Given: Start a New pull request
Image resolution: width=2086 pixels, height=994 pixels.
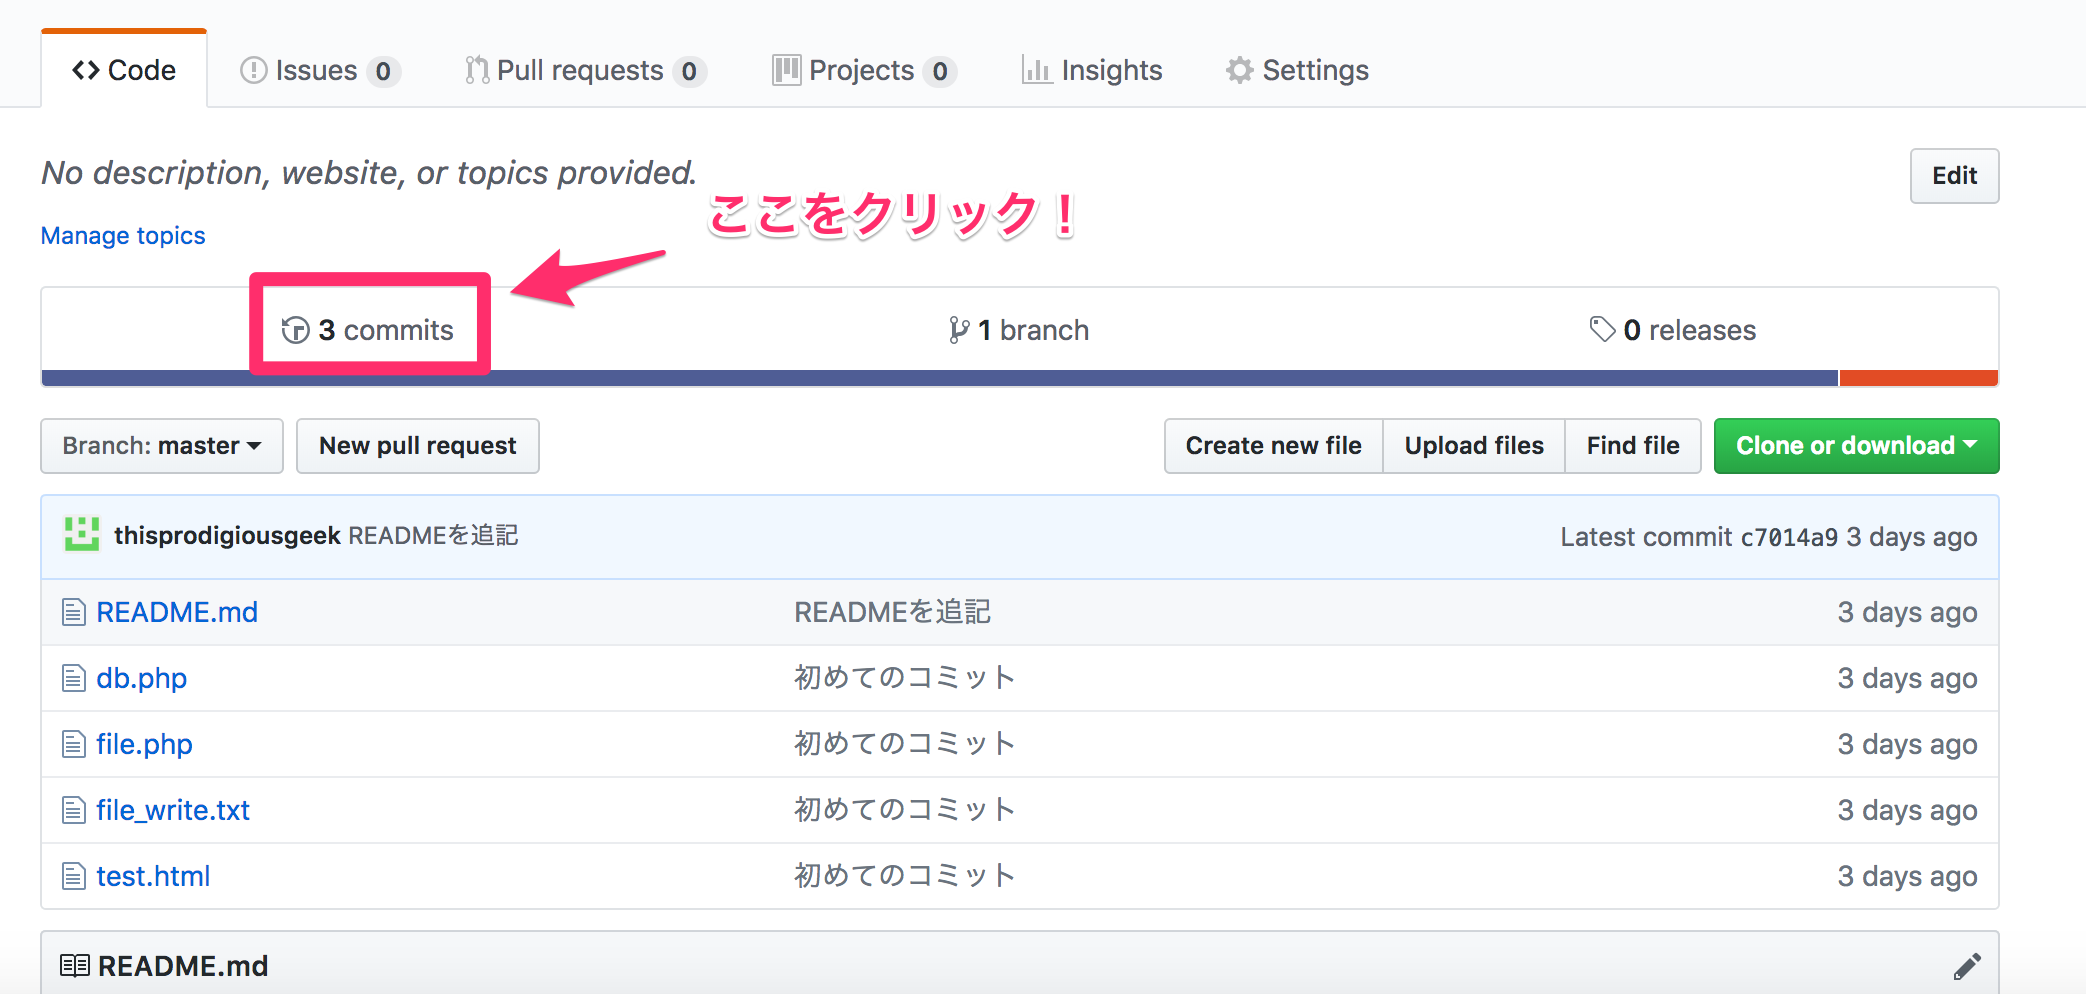Looking at the screenshot, I should (418, 446).
